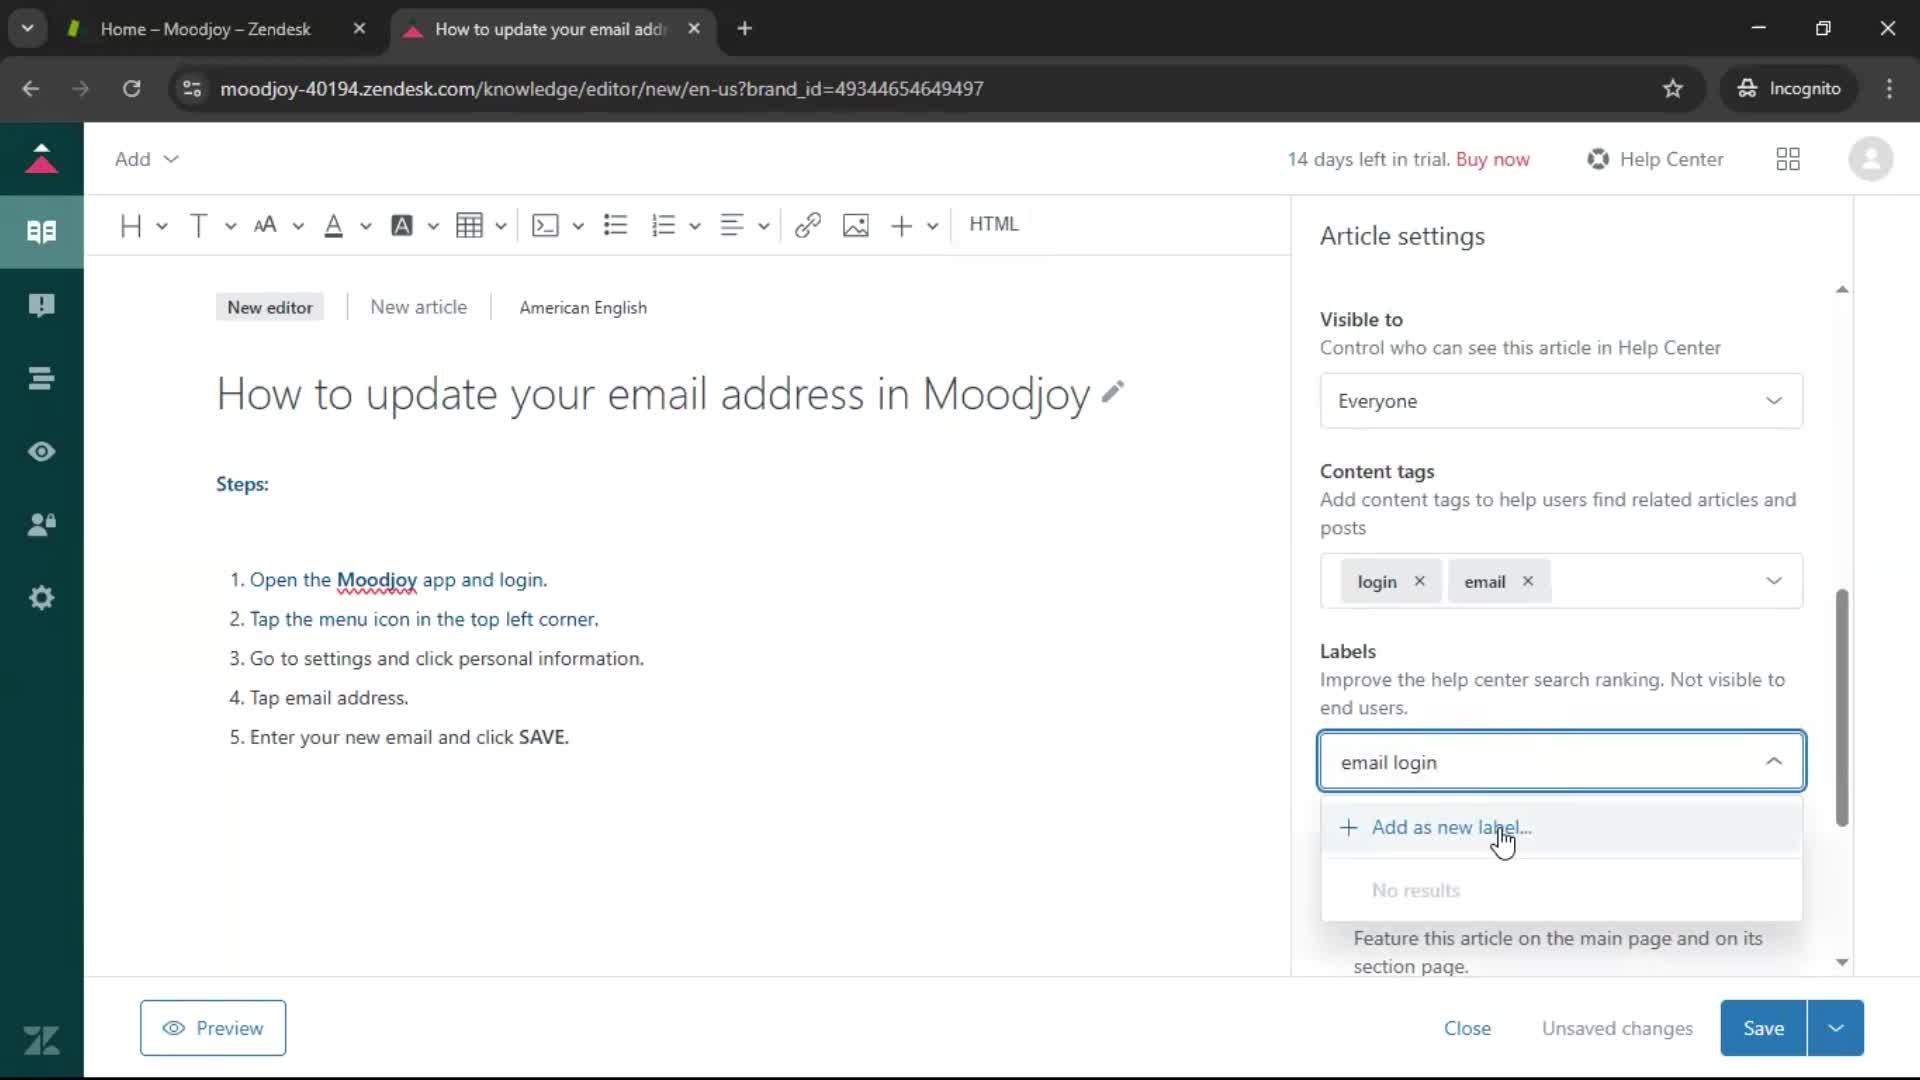Open the User permissions sidebar icon
Screen dimensions: 1920x1080
coord(41,524)
